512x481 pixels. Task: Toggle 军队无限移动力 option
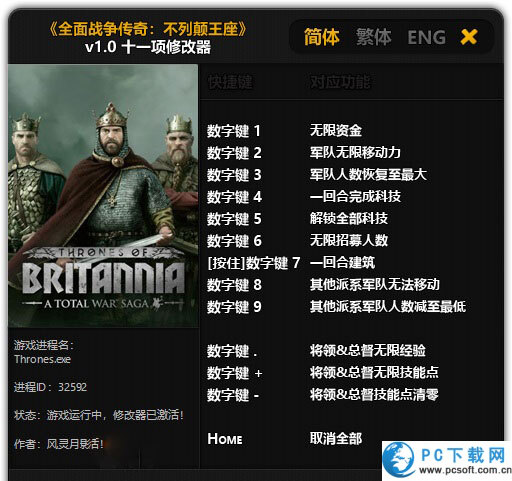pyautogui.click(x=355, y=152)
